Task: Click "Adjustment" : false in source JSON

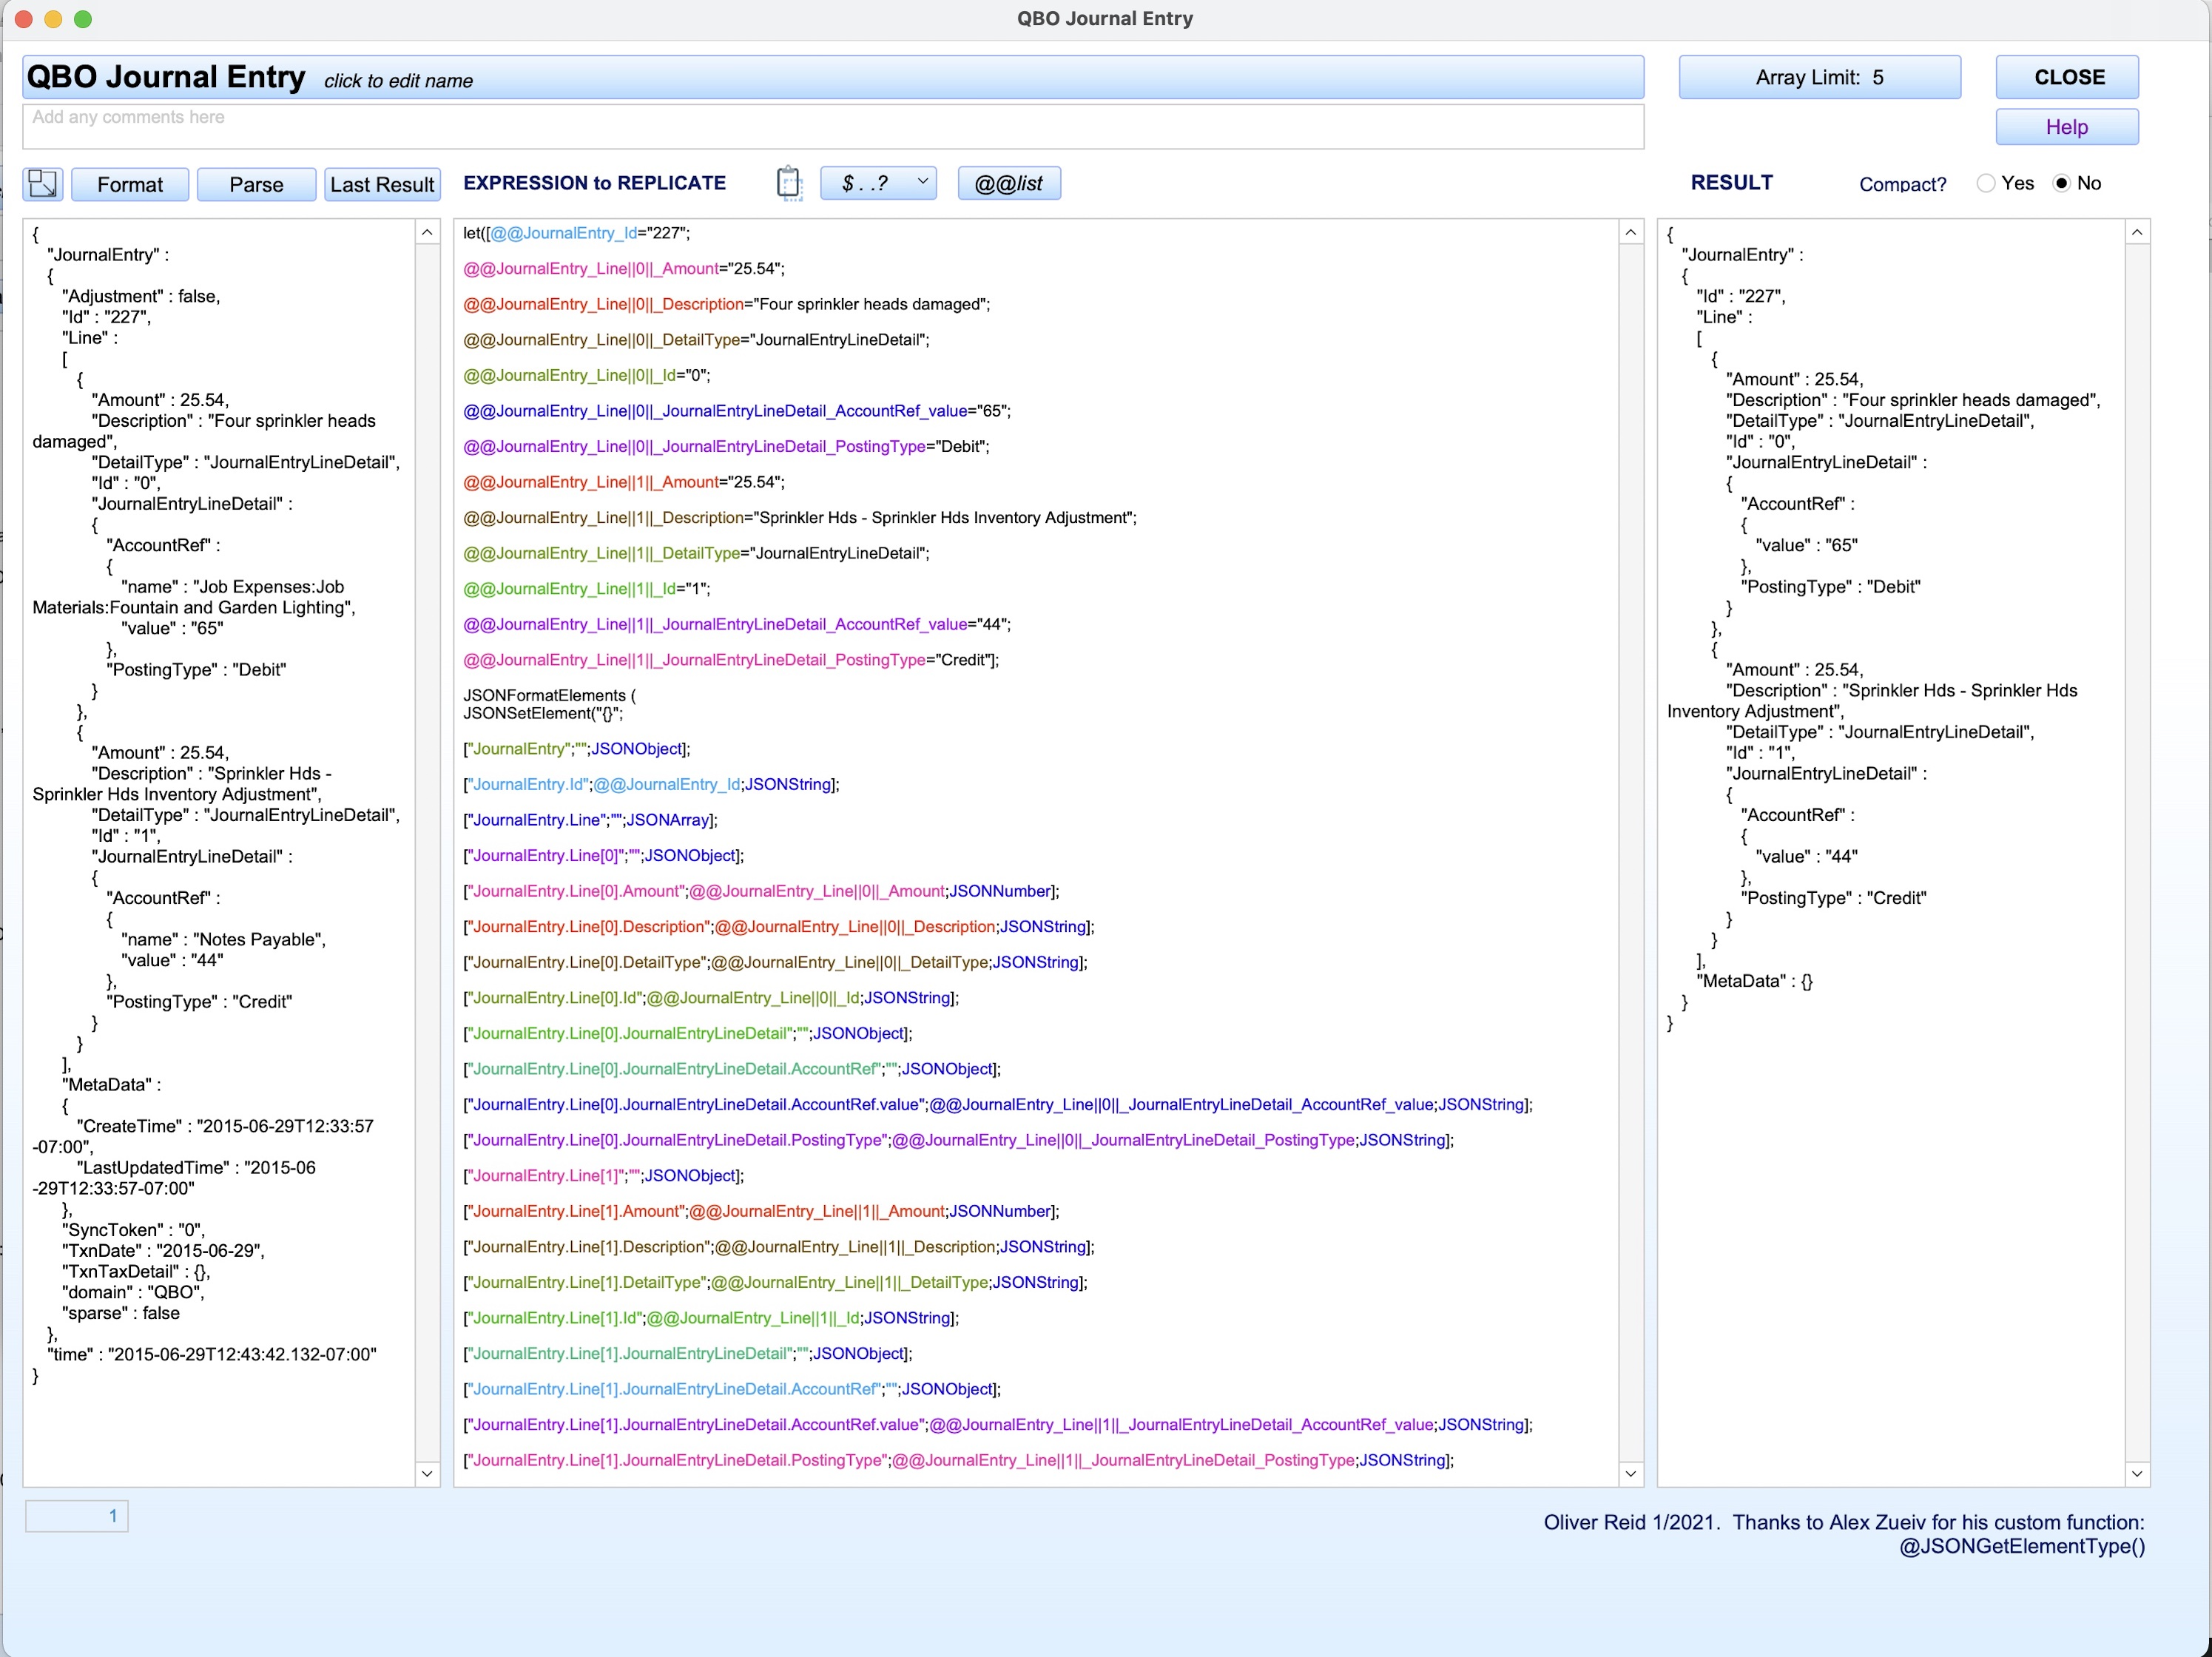Action: pos(141,296)
